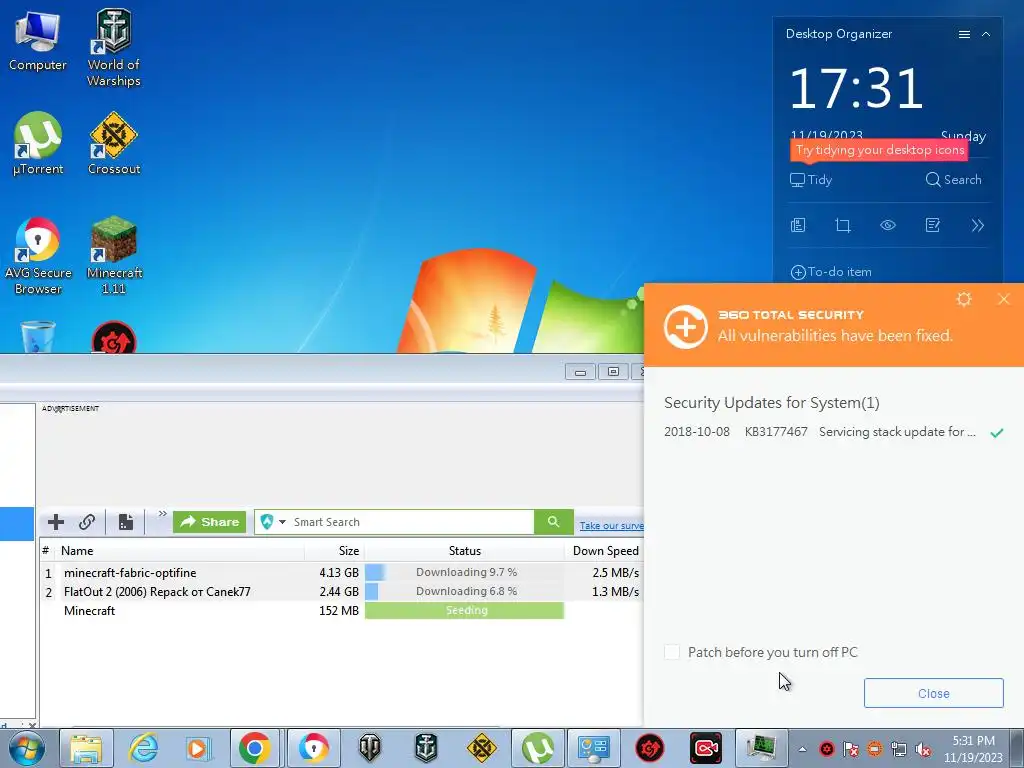Image resolution: width=1024 pixels, height=768 pixels.
Task: Open 360 Total Security popup settings gear
Action: pos(964,299)
